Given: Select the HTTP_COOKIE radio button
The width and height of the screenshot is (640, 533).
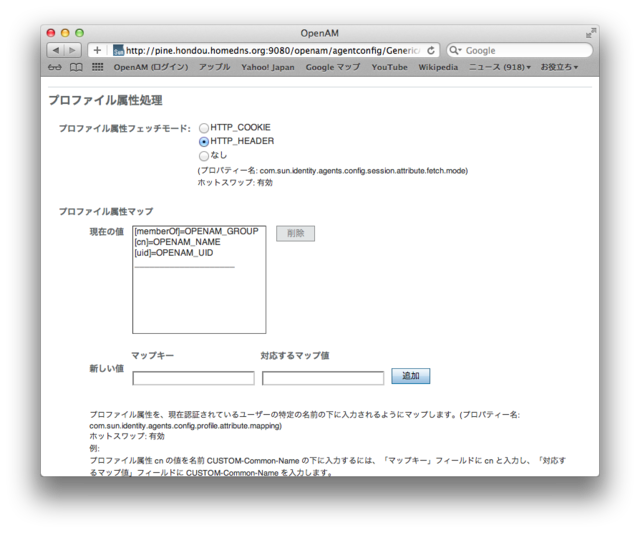Looking at the screenshot, I should click(x=204, y=128).
